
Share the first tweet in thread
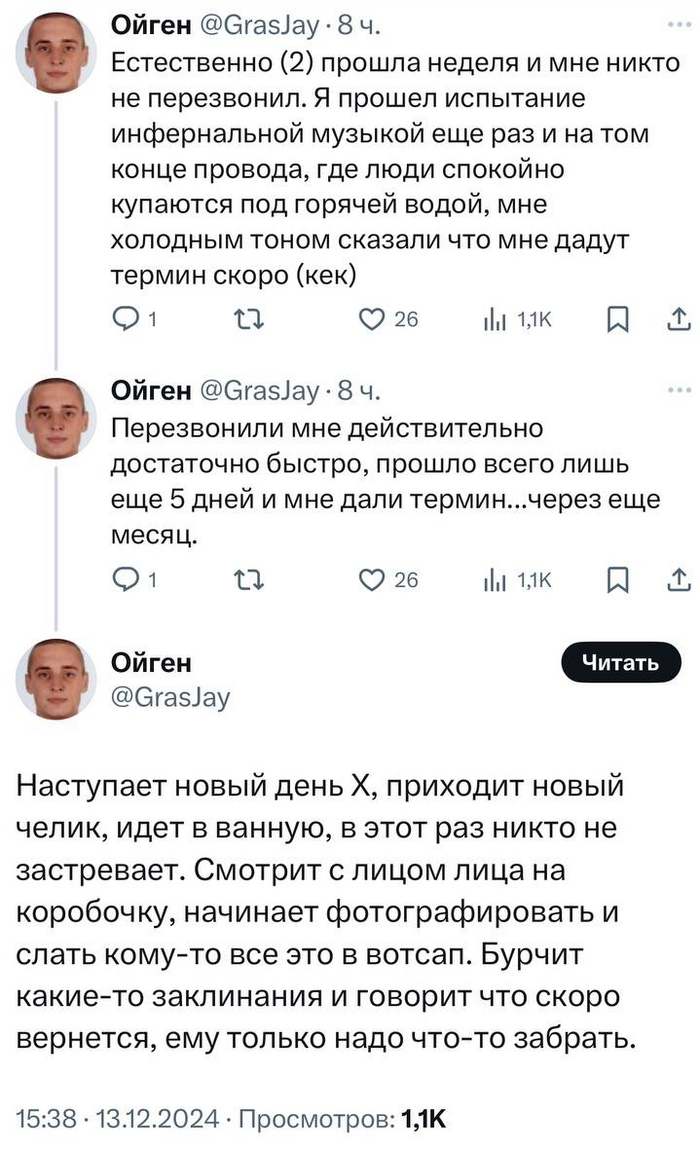(x=677, y=320)
